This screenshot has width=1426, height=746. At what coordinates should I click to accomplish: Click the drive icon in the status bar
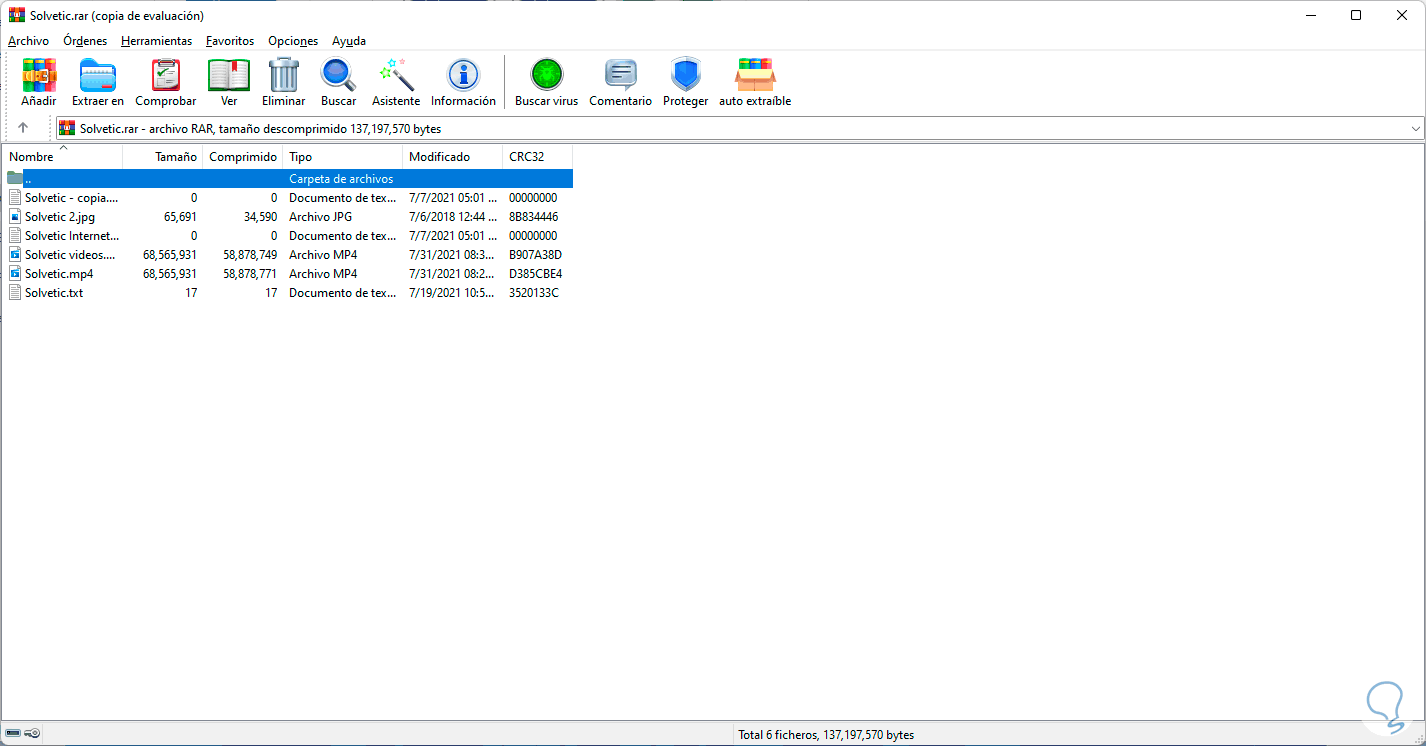point(13,734)
